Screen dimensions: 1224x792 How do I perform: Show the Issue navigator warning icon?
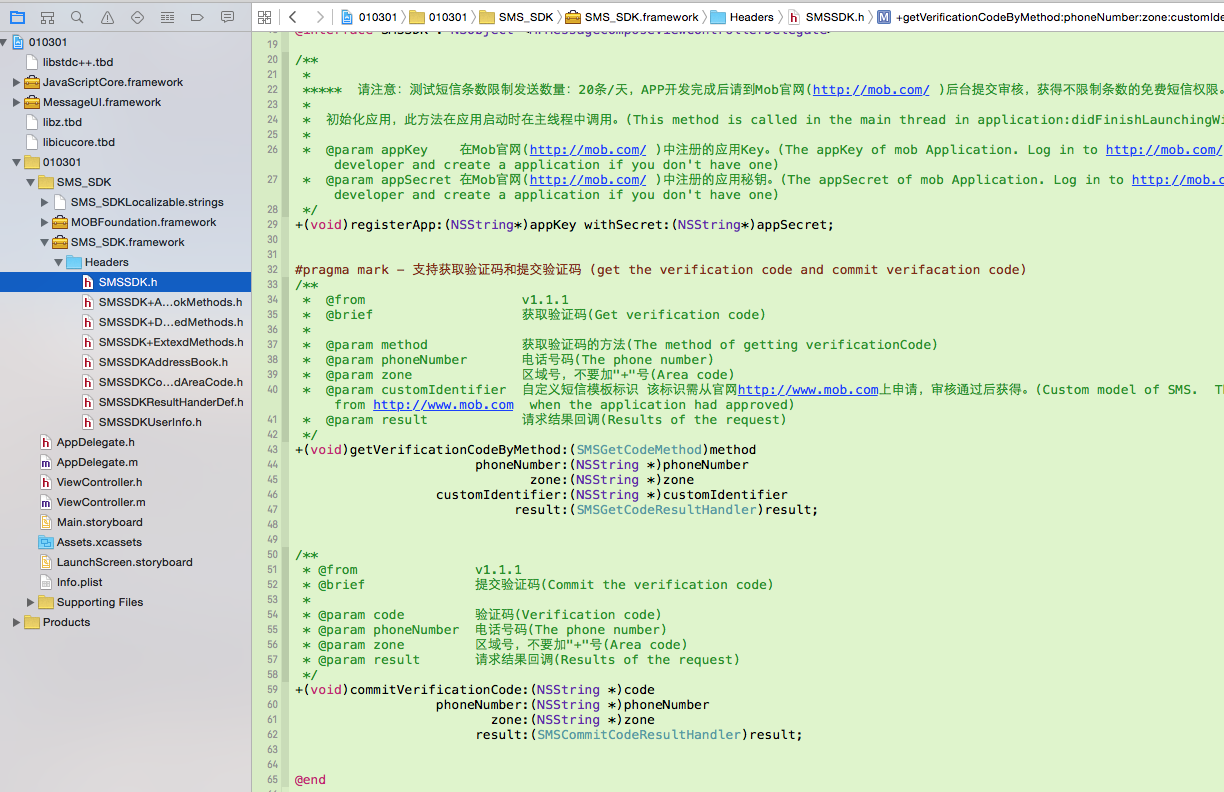pyautogui.click(x=107, y=17)
